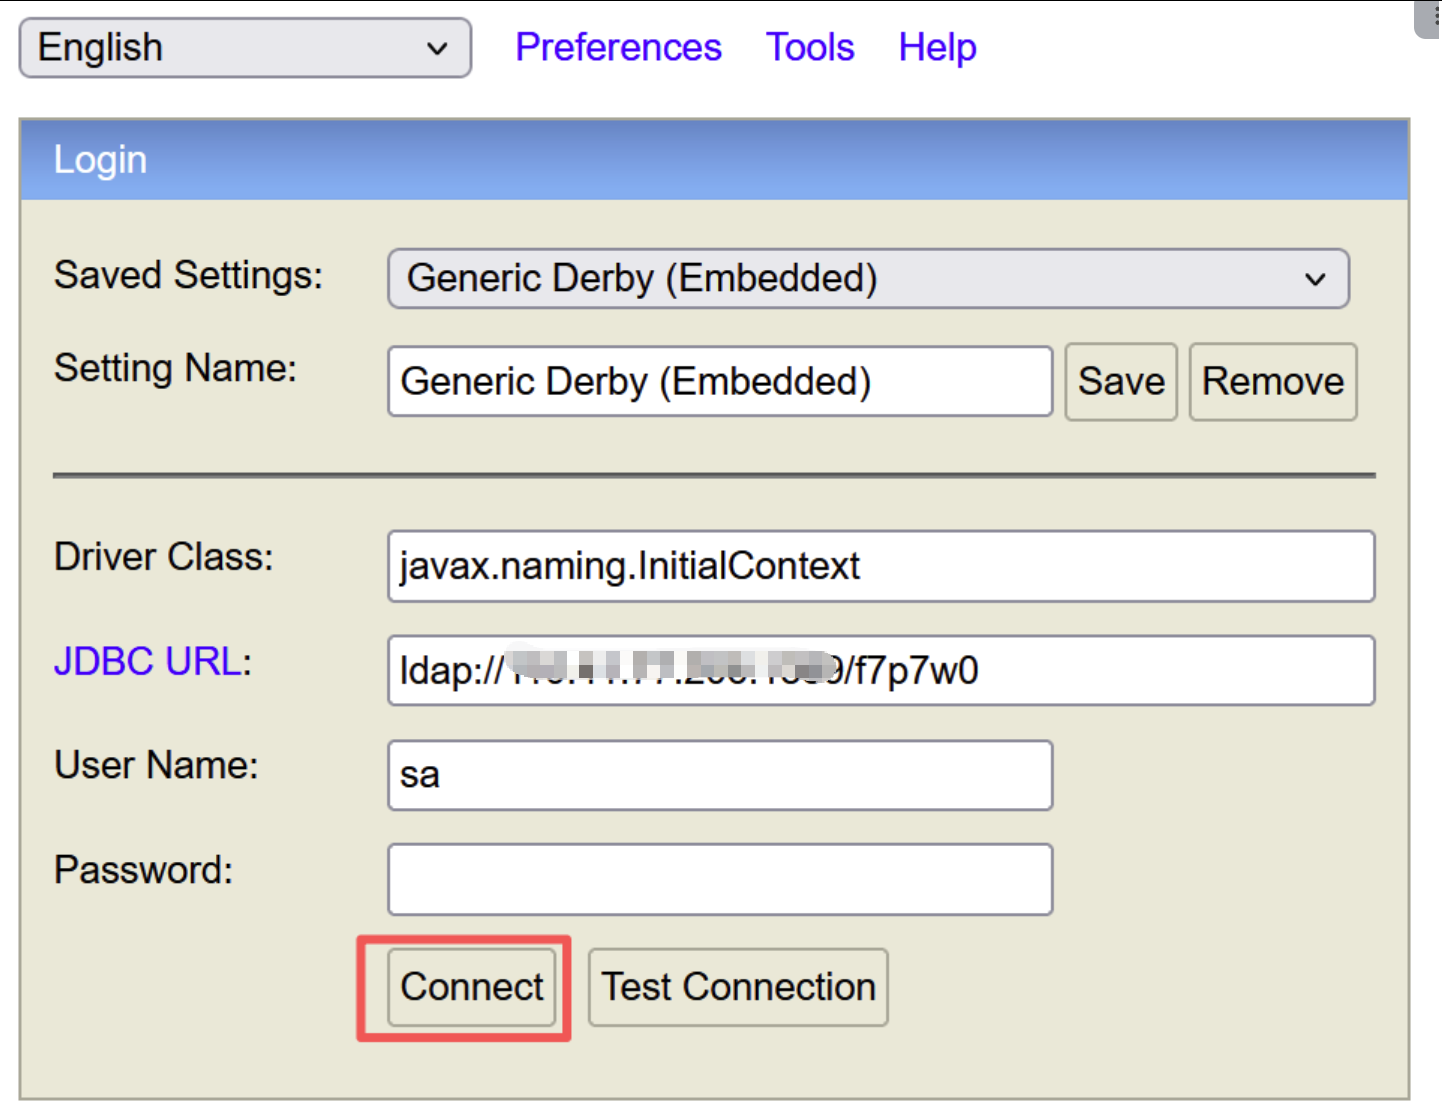The width and height of the screenshot is (1442, 1110).
Task: Click the Saved Settings label
Action: (x=189, y=275)
